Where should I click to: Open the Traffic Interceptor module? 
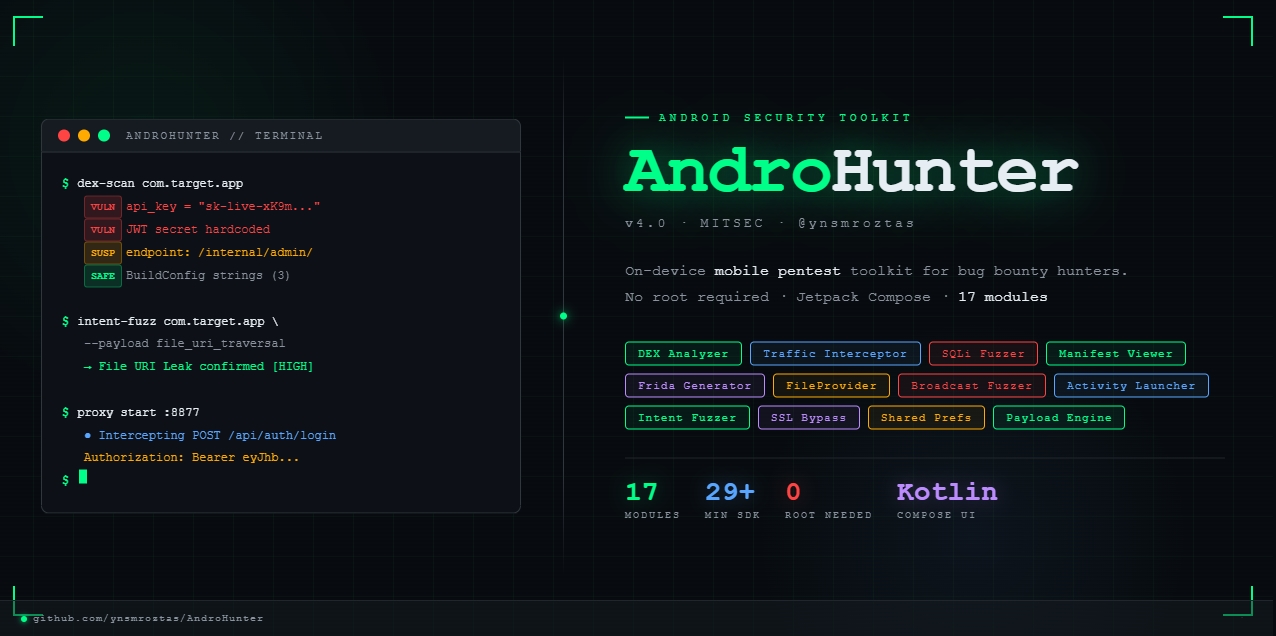click(x=835, y=353)
